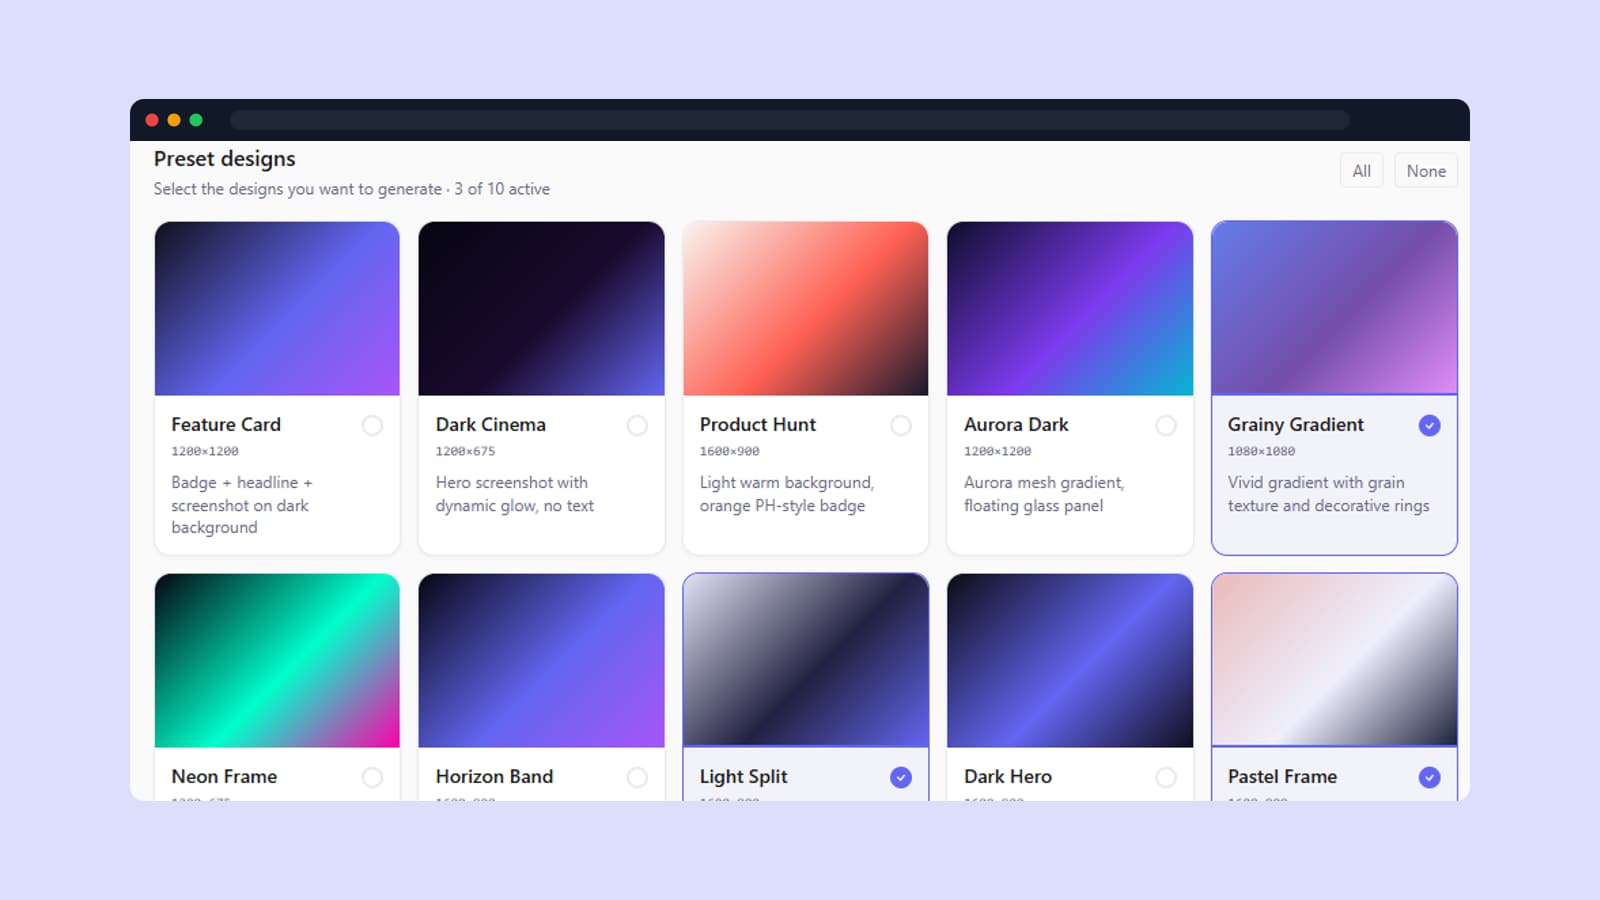Image resolution: width=1600 pixels, height=900 pixels.
Task: Deselect the Grainy Gradient preset
Action: tap(1429, 425)
